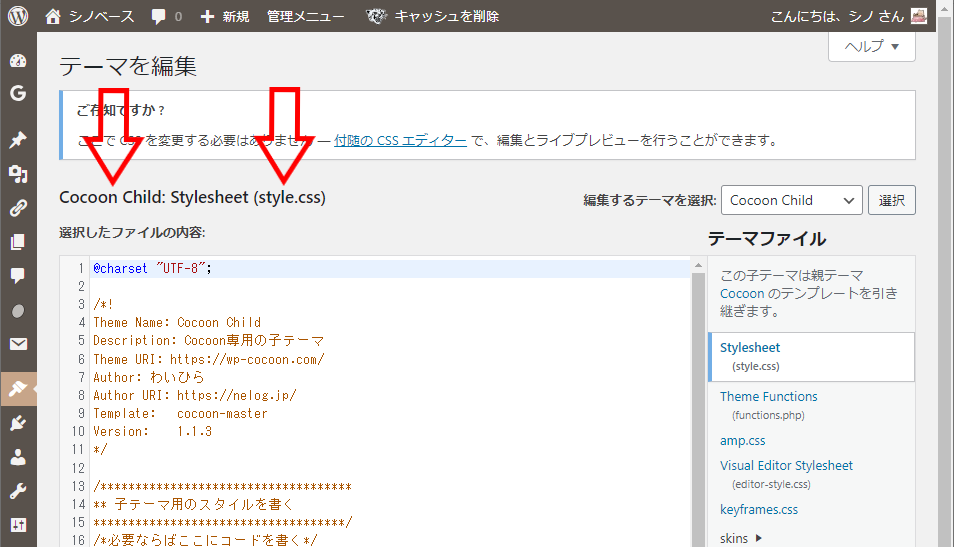Screen dimensions: 954x547
Task: Open Appearance via the paintbrush icon
Action: [x=18, y=389]
